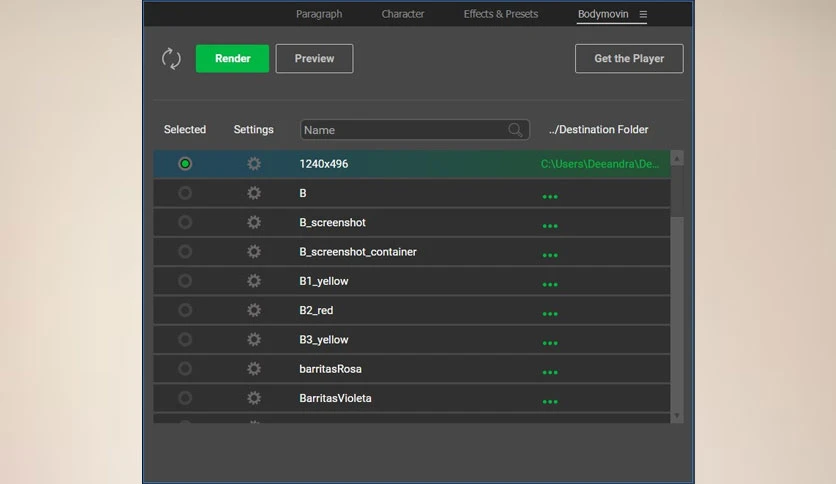The height and width of the screenshot is (484, 836).
Task: Open settings gear for 1240x496
Action: click(254, 164)
